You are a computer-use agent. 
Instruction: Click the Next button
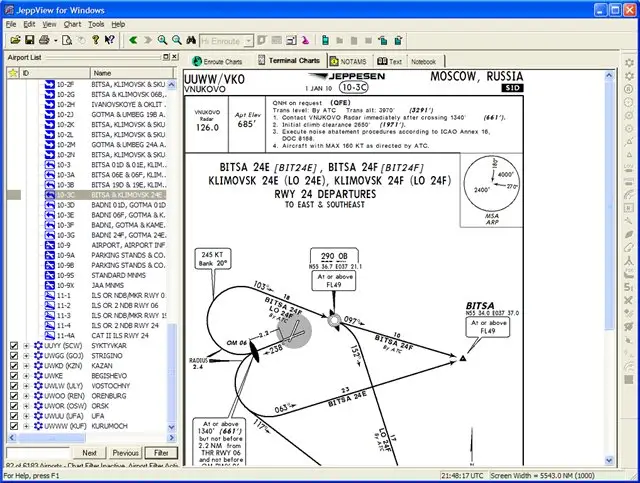[89, 453]
